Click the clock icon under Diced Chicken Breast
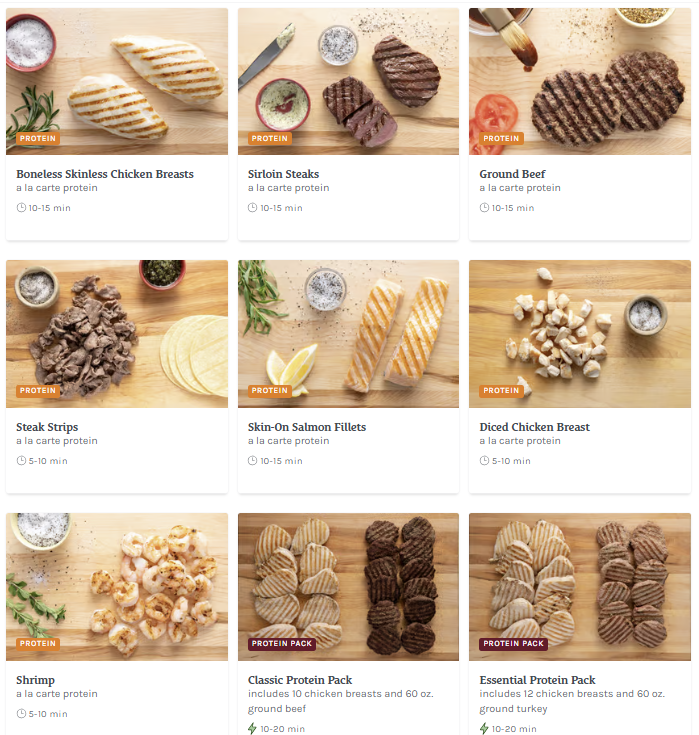Image resolution: width=699 pixels, height=735 pixels. 484,461
